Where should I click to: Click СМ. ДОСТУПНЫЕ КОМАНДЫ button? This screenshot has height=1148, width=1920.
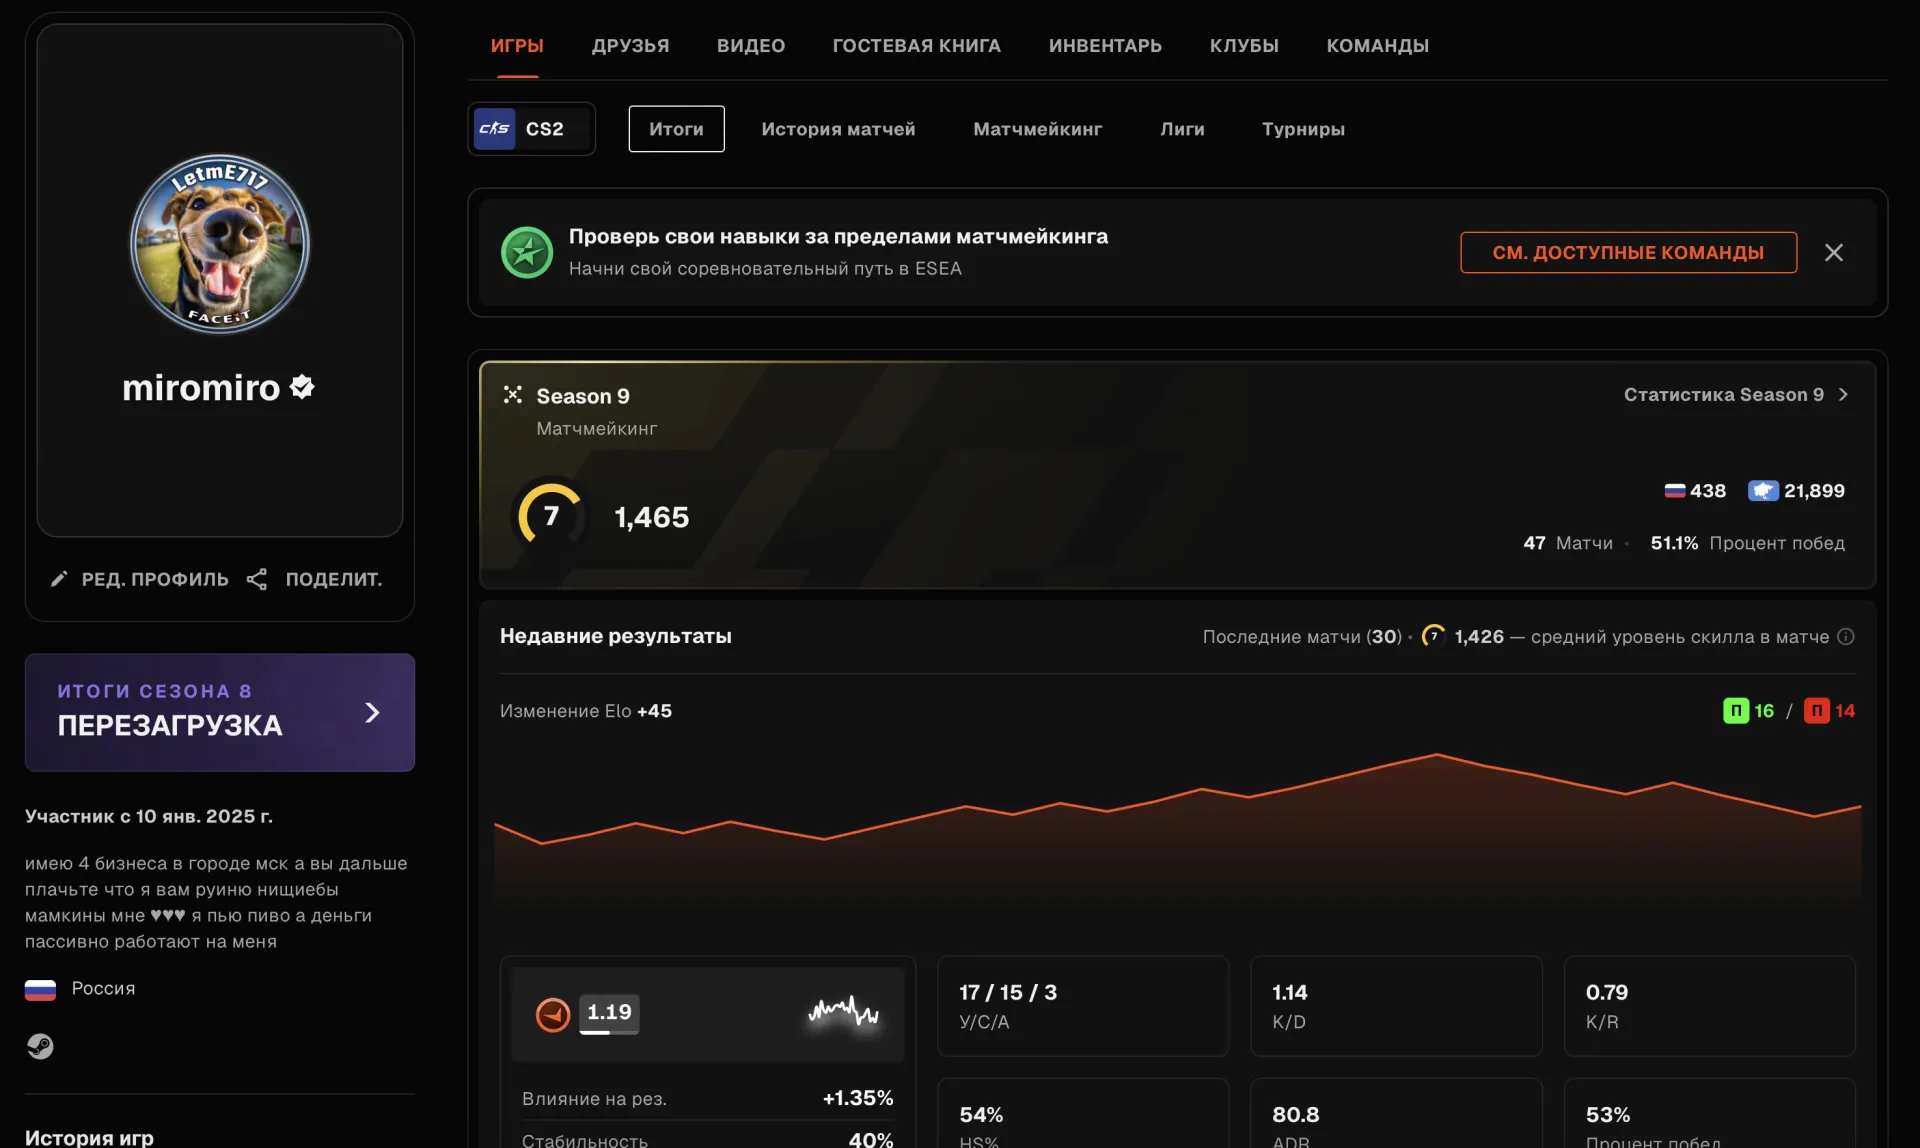tap(1628, 252)
